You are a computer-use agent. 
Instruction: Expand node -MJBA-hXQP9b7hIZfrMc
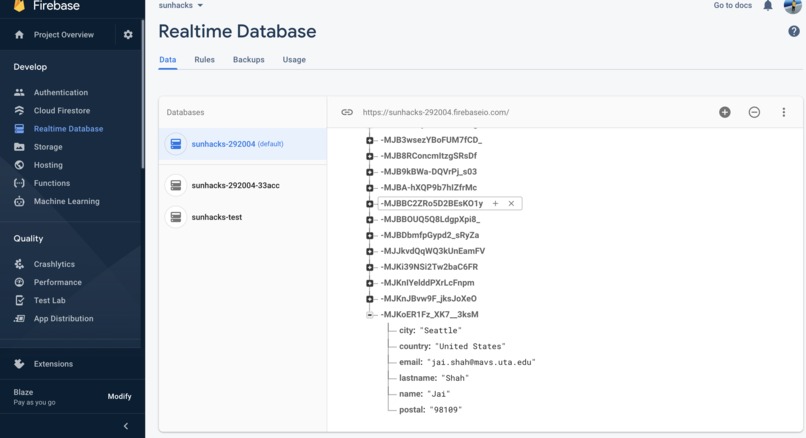coord(370,188)
